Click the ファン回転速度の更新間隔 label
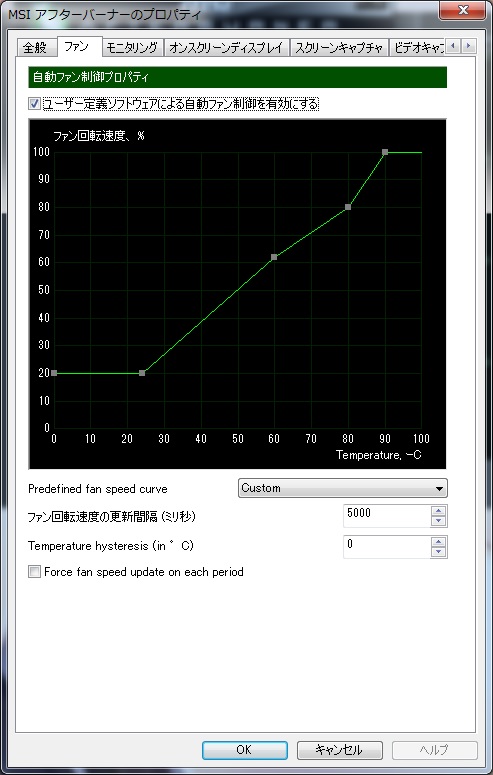This screenshot has height=775, width=493. [x=112, y=517]
